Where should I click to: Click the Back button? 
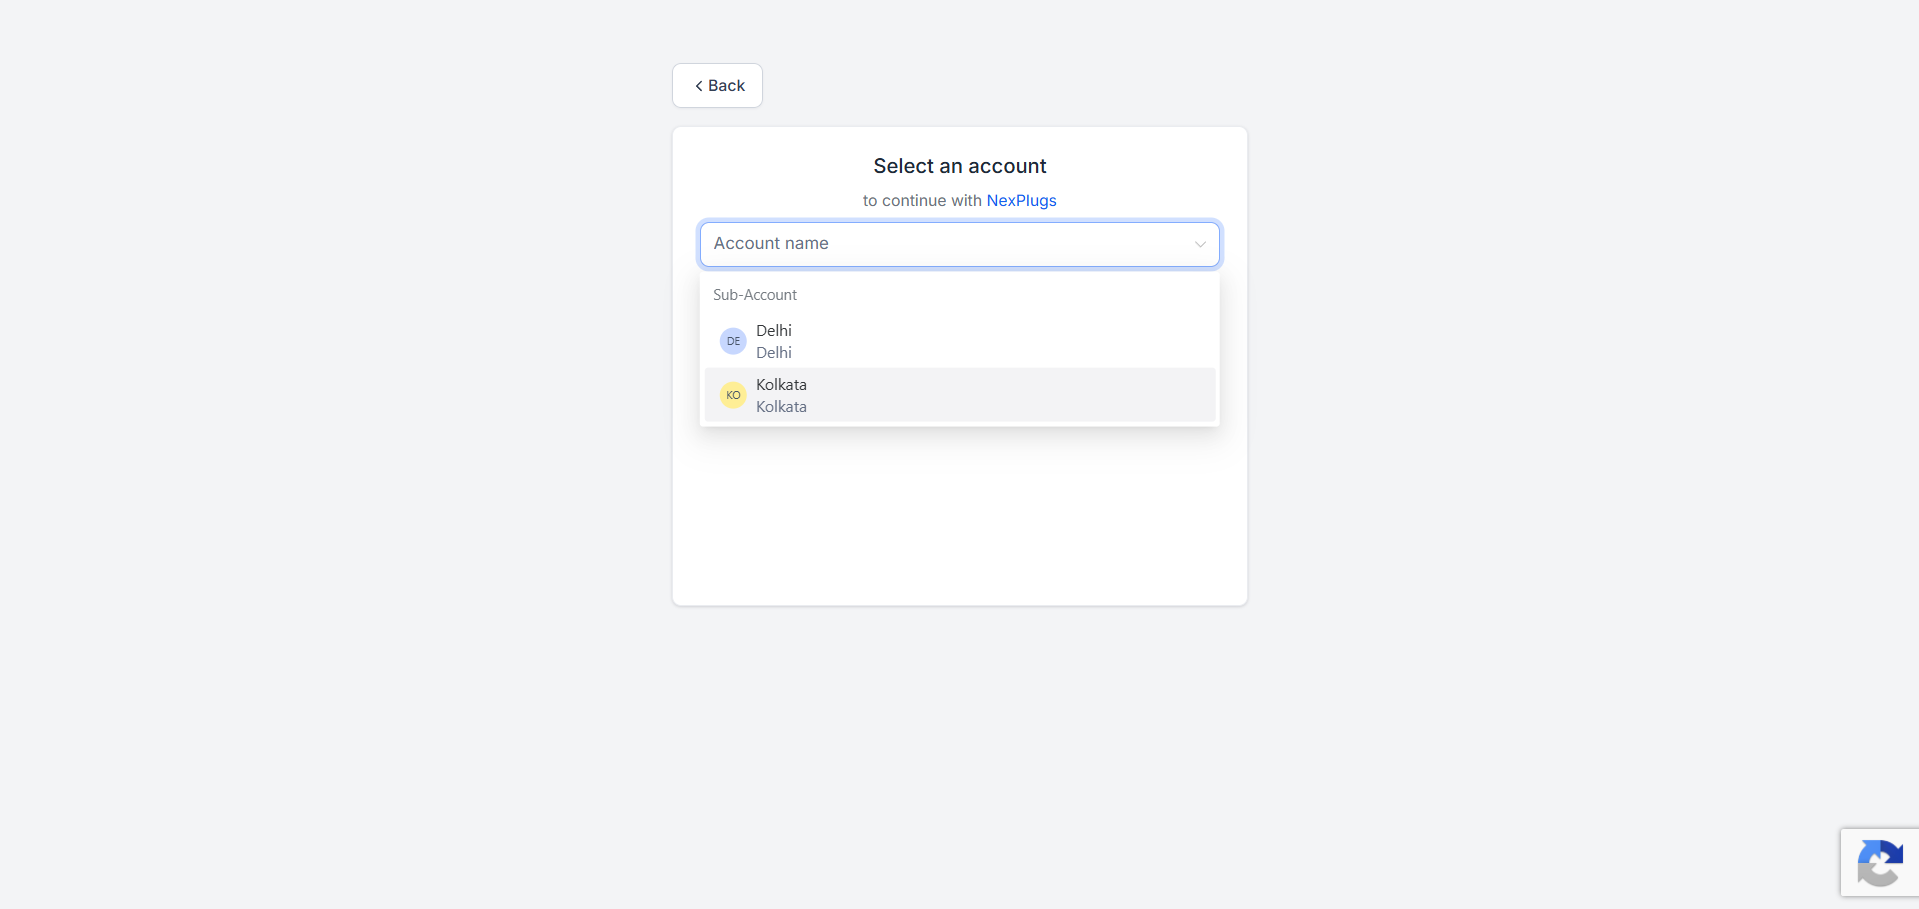pyautogui.click(x=717, y=86)
